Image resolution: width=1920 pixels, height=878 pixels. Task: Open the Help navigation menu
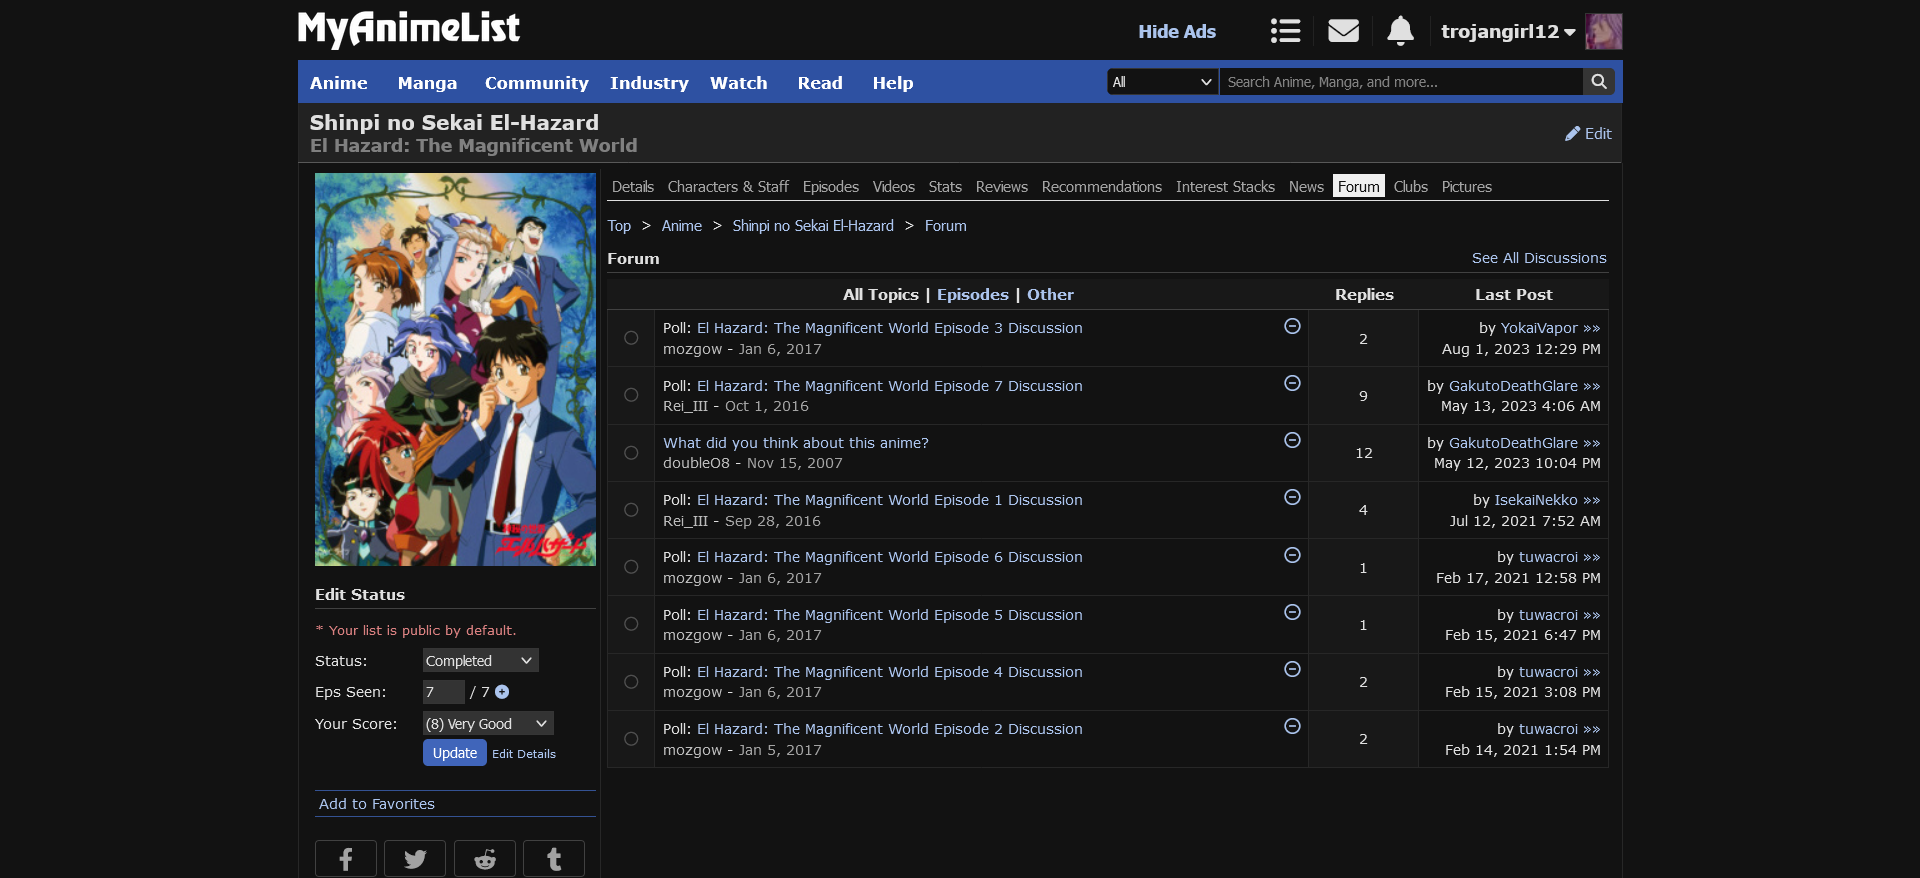(893, 83)
